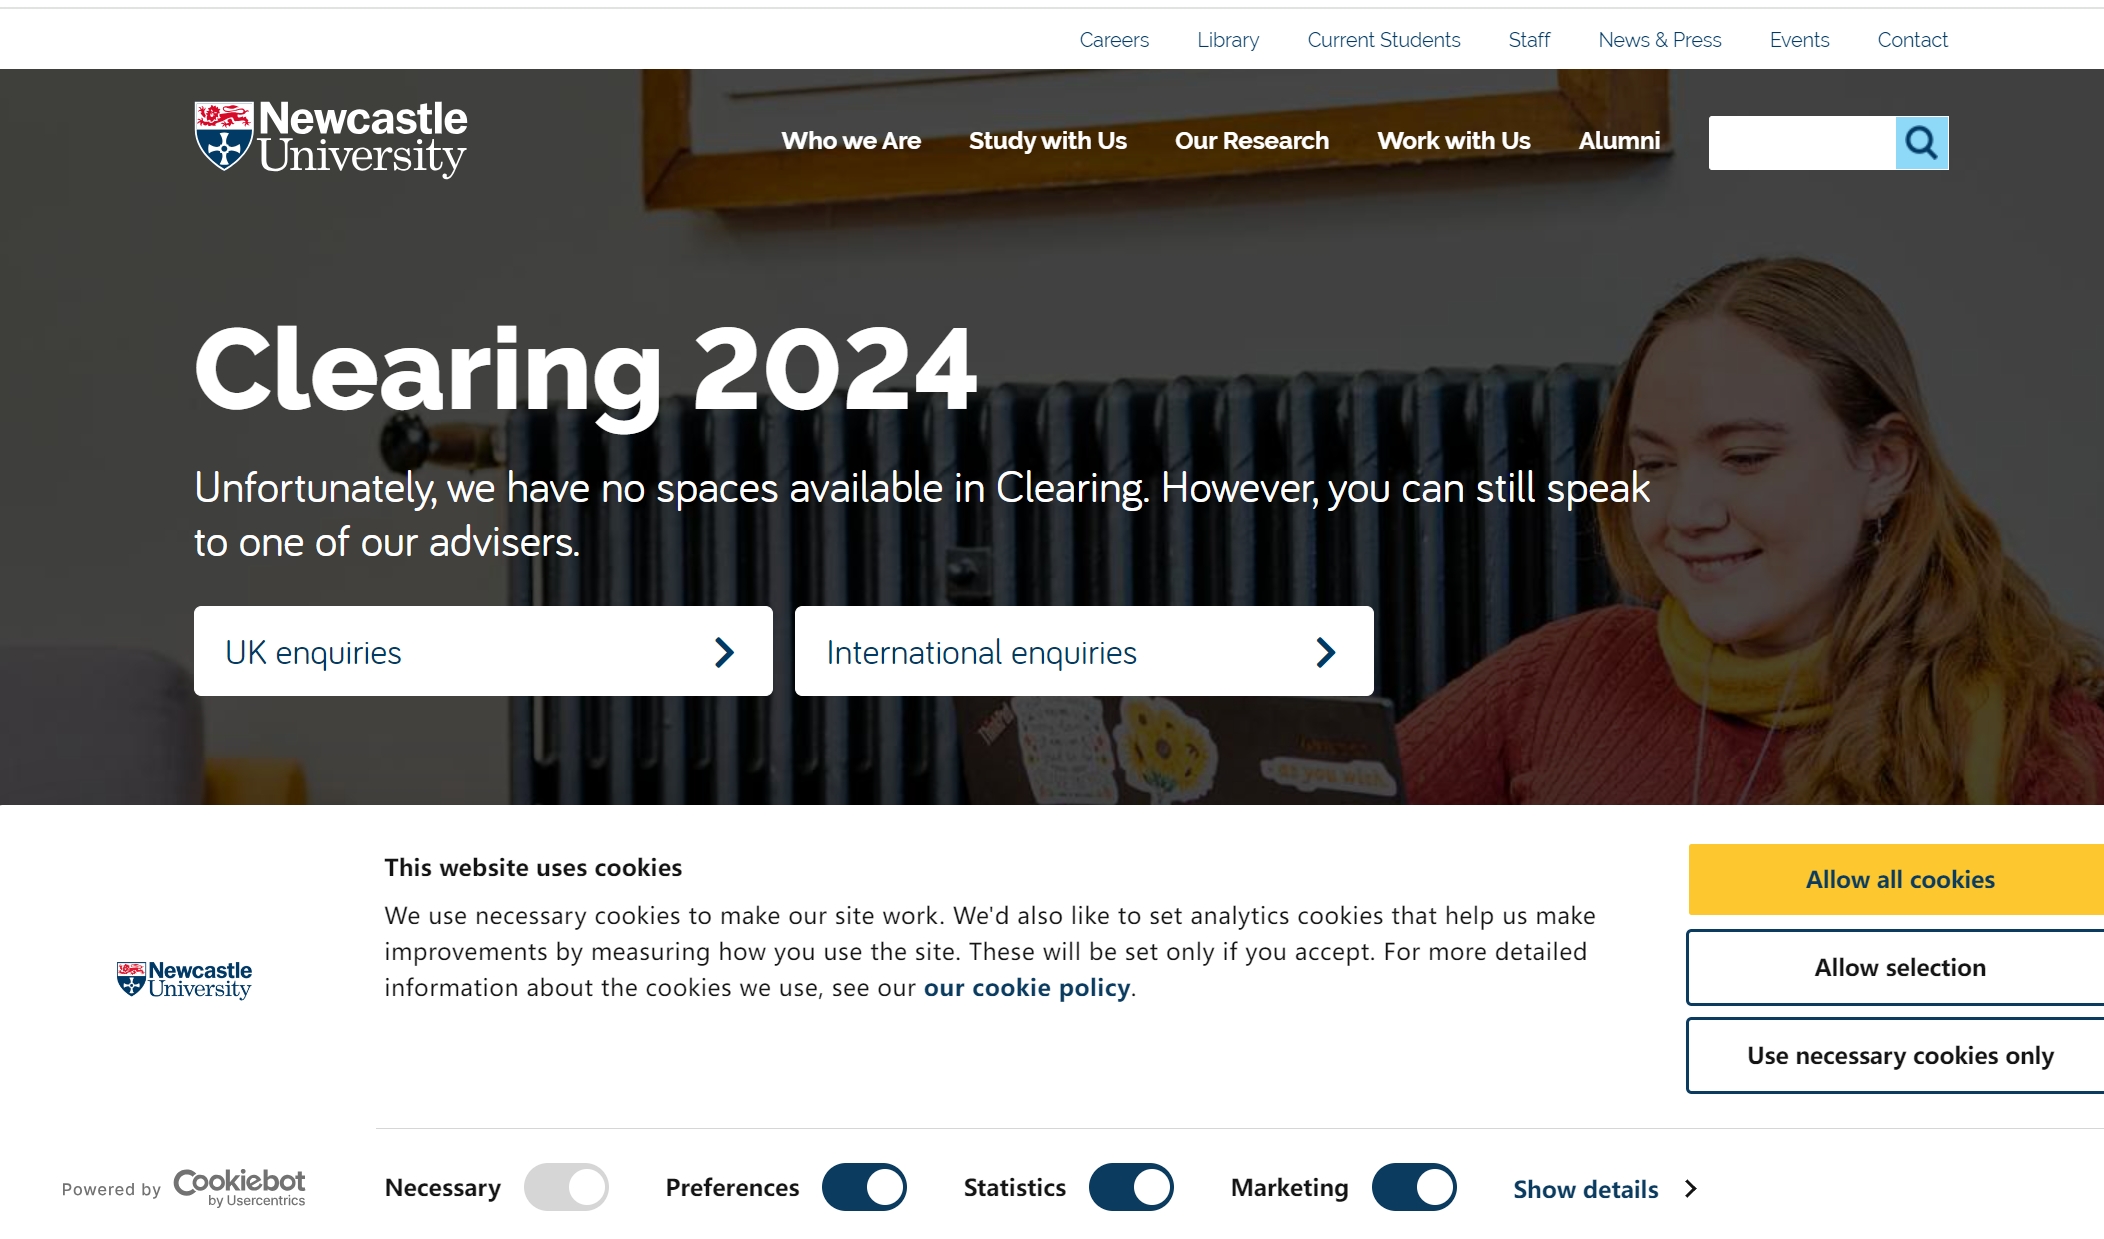Toggle the Necessary cookies switch
Image resolution: width=2104 pixels, height=1239 pixels.
point(565,1187)
